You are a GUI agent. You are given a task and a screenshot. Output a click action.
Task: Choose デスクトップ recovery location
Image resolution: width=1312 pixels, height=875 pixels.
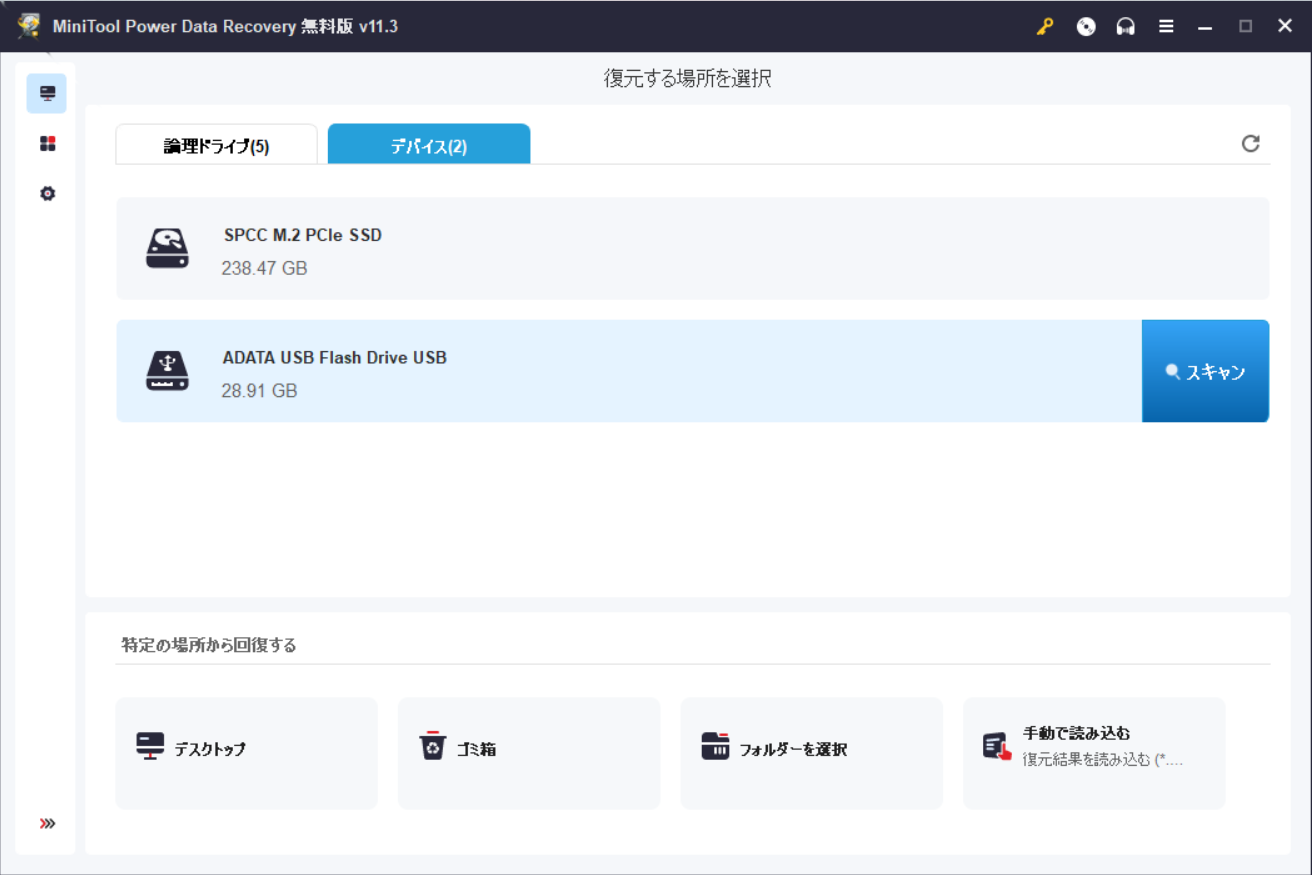[x=246, y=753]
